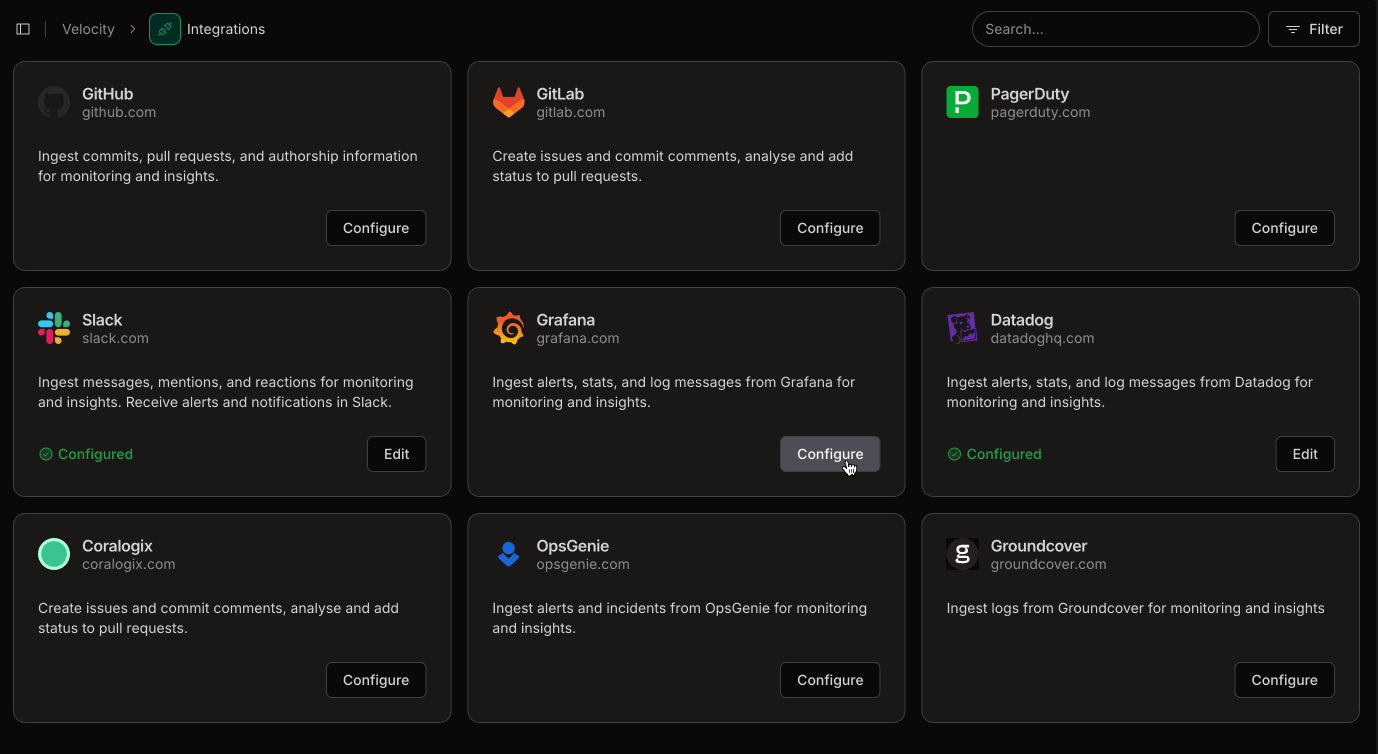Click the PagerDuty green icon
The image size is (1378, 754).
tap(962, 101)
